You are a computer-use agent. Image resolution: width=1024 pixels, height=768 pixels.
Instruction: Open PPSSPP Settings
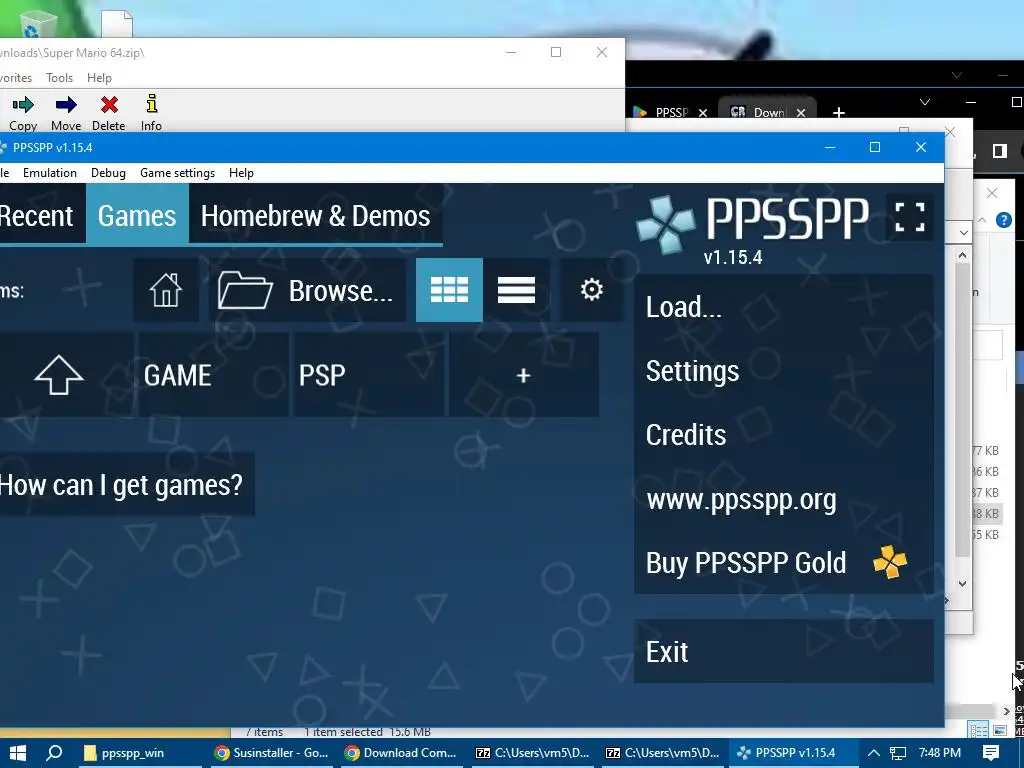tap(784, 371)
